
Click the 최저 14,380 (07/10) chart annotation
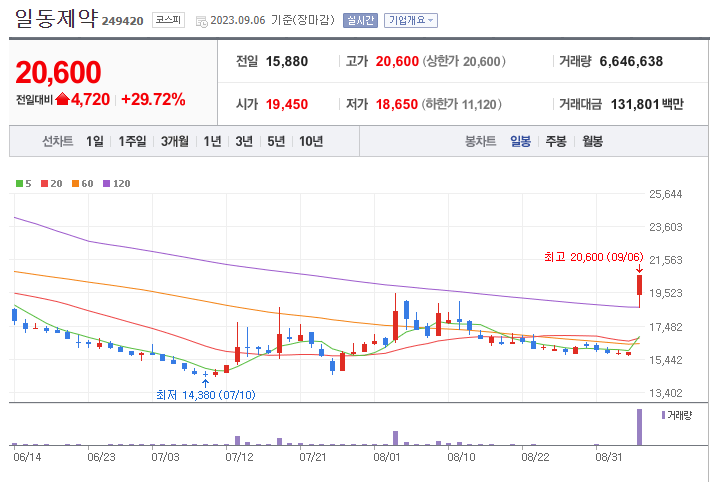(x=206, y=395)
